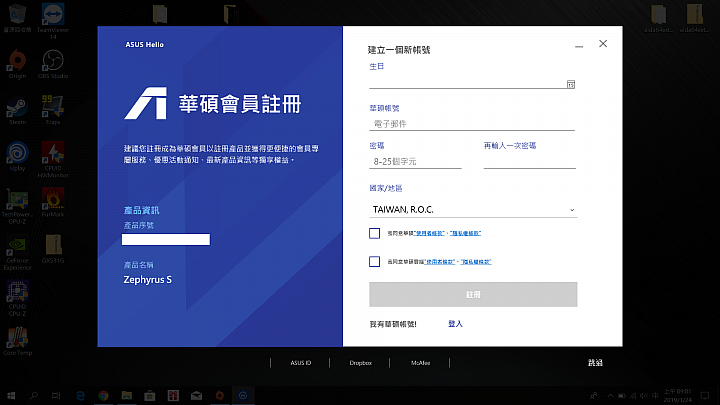720x405 pixels.
Task: Switch to the ASUS ID step
Action: coord(300,363)
